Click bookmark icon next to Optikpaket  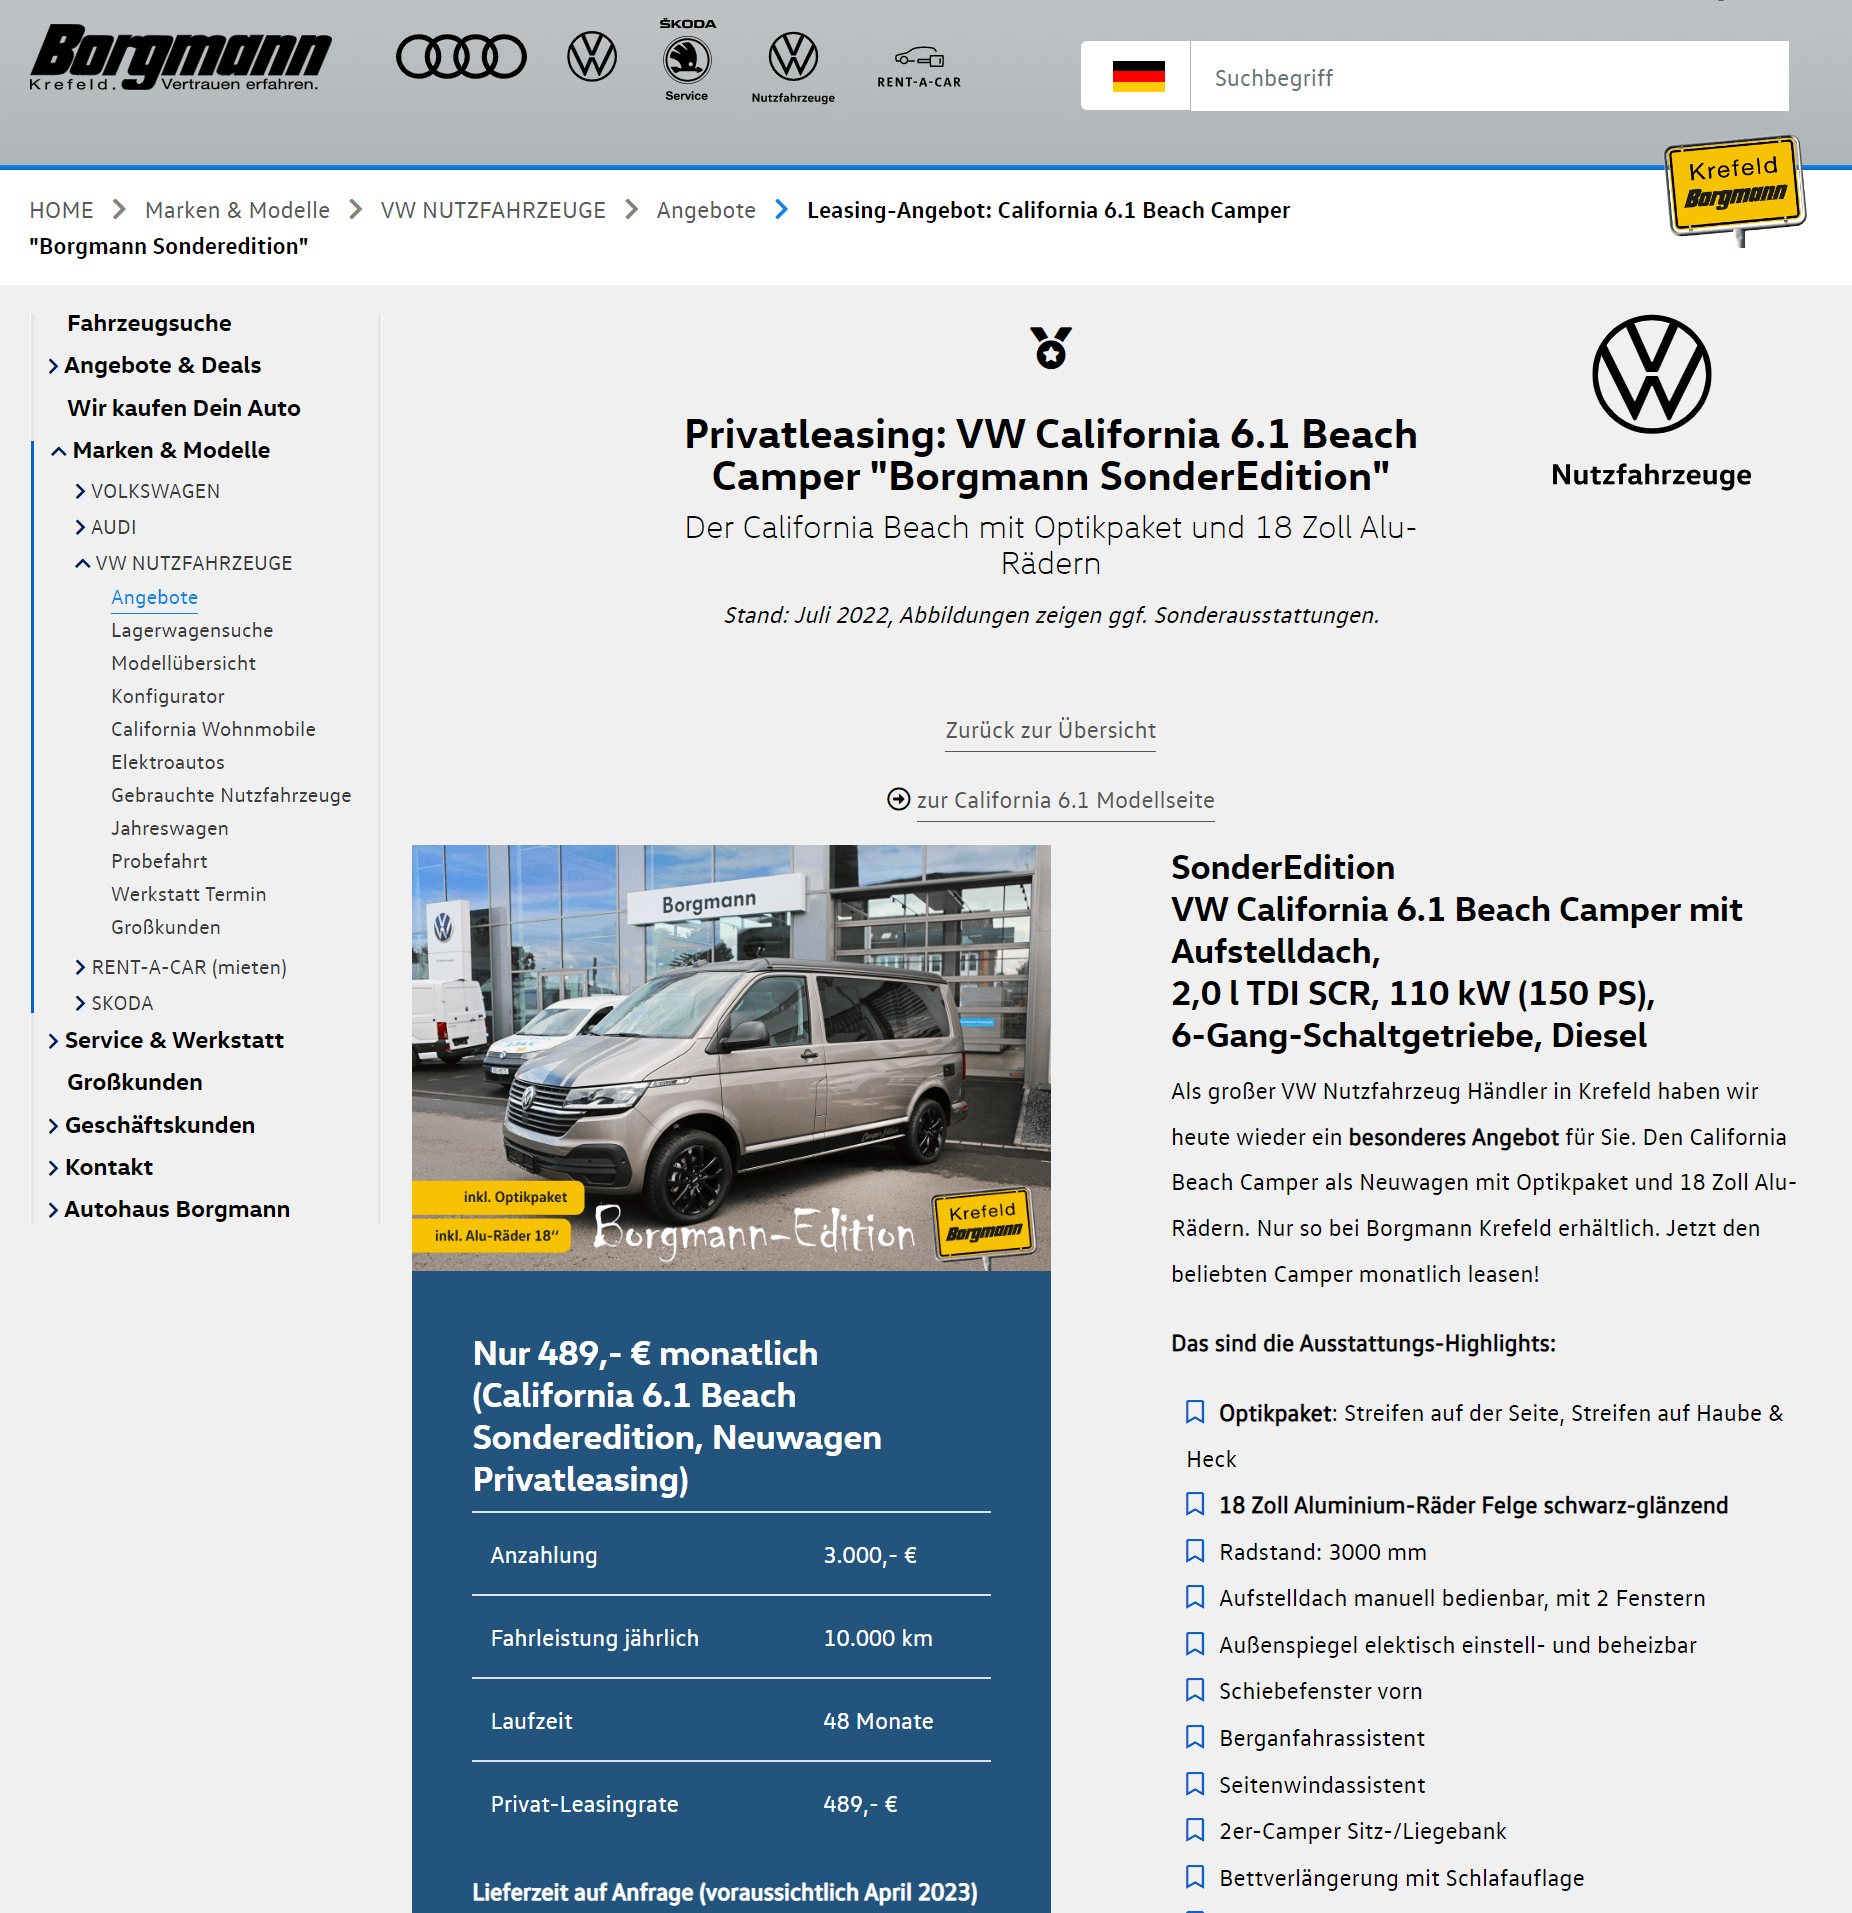pos(1194,1412)
